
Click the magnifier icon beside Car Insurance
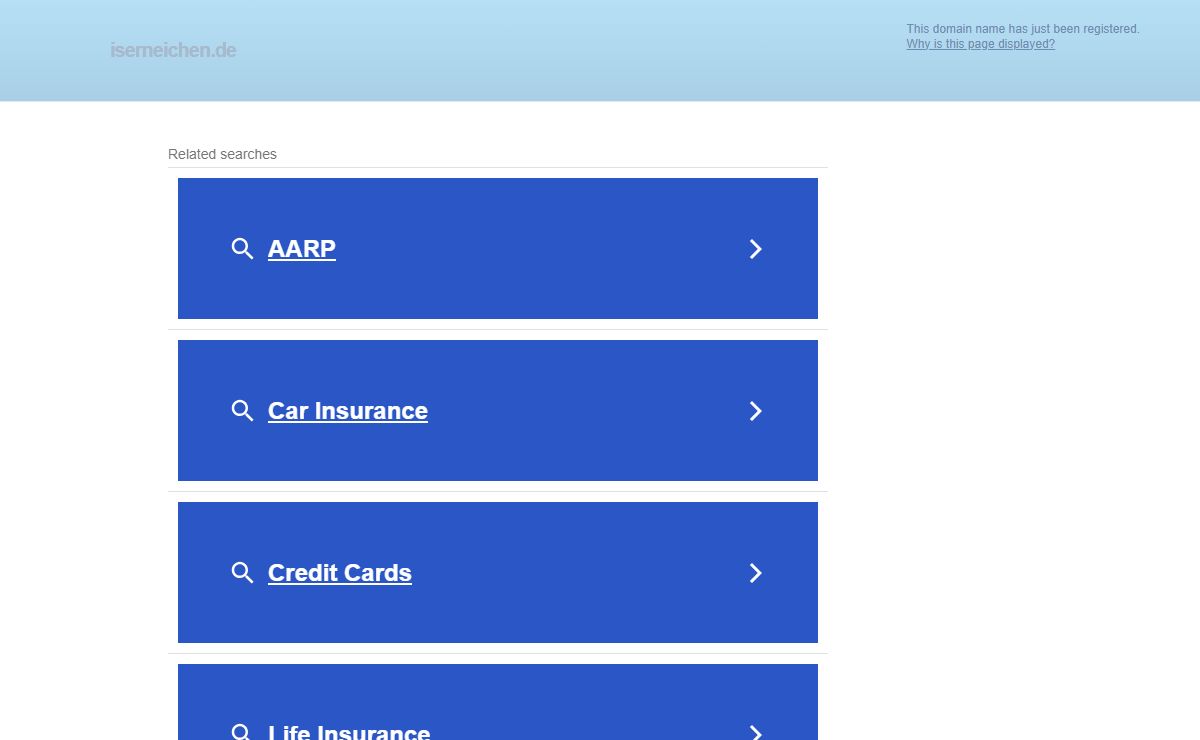pyautogui.click(x=242, y=411)
